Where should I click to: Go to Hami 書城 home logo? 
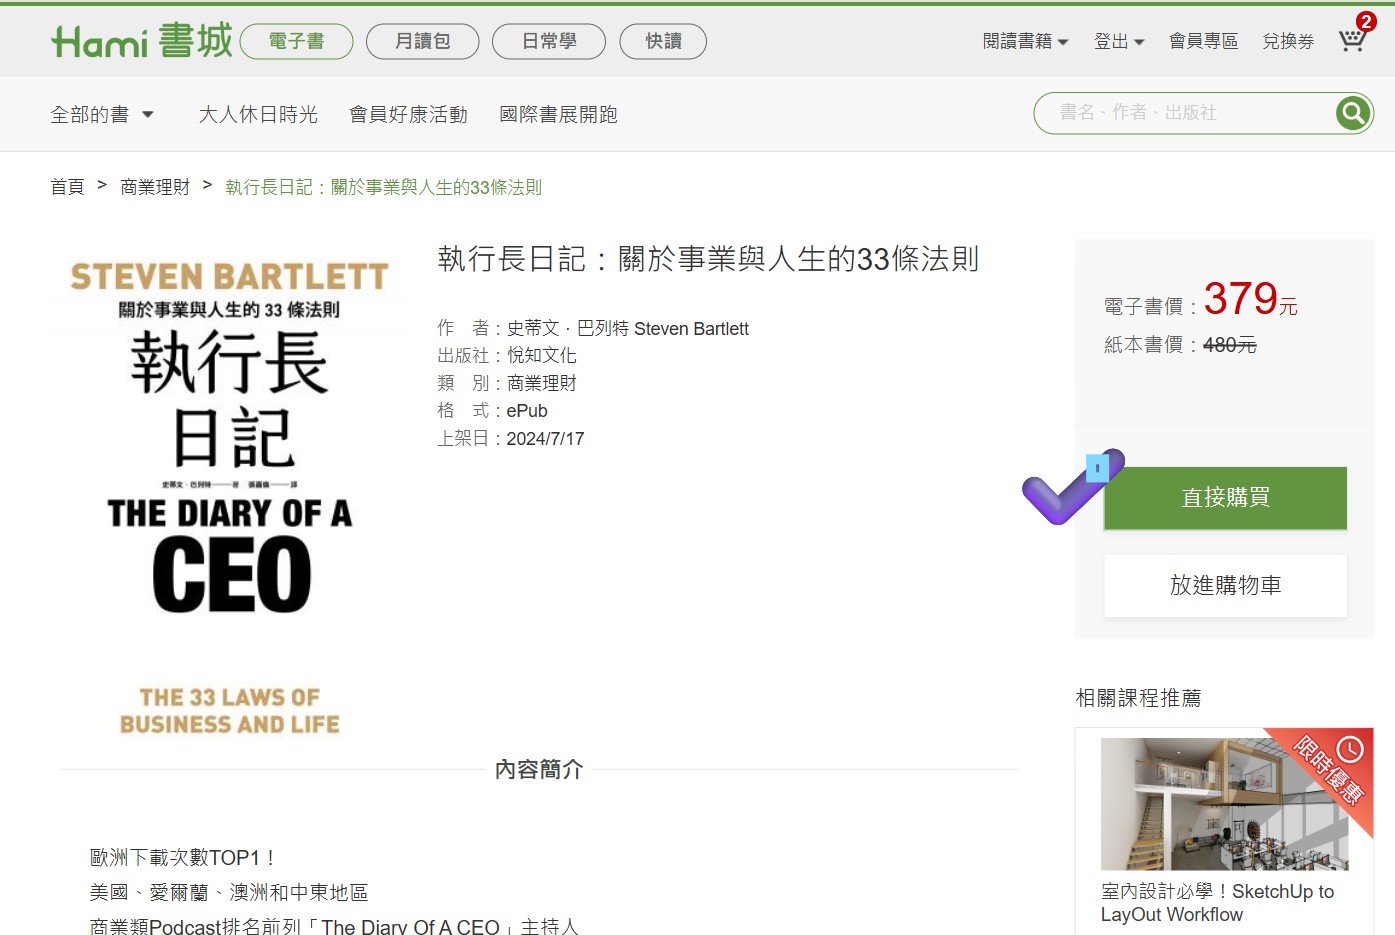142,41
